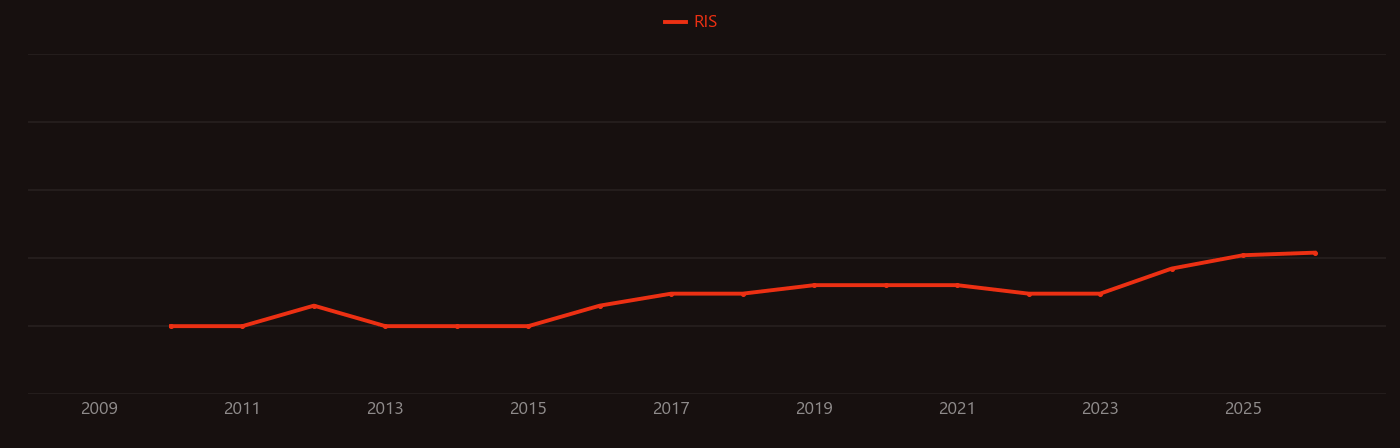Toggle the RIS series in the legend
Viewport: 1400px width, 448px height.
690,22
